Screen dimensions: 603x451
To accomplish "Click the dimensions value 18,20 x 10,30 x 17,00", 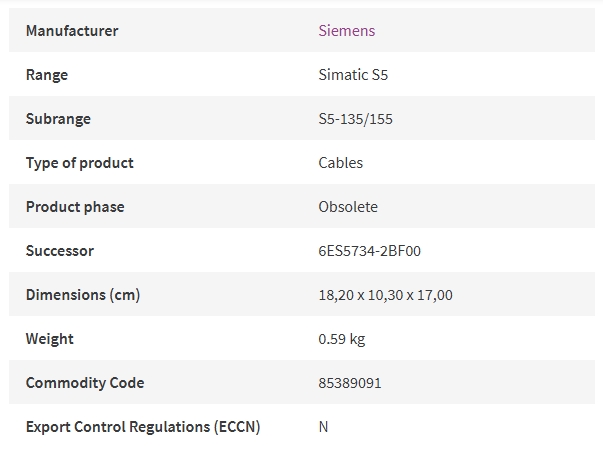I will [x=385, y=295].
